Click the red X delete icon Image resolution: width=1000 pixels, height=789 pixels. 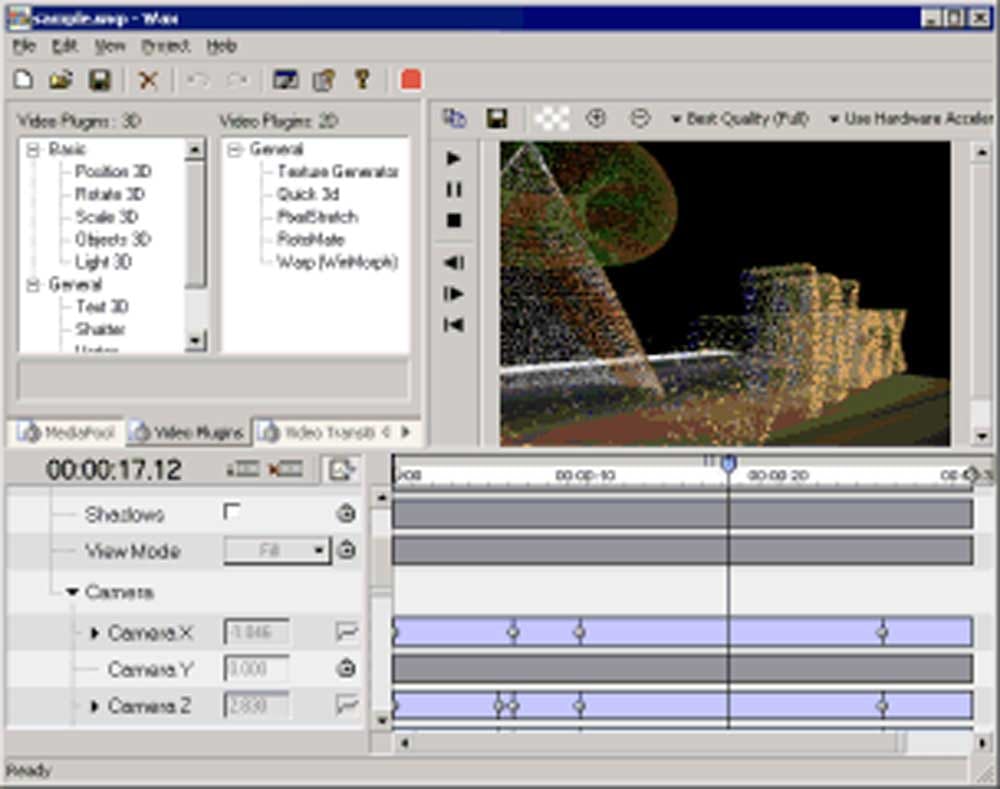pyautogui.click(x=148, y=80)
